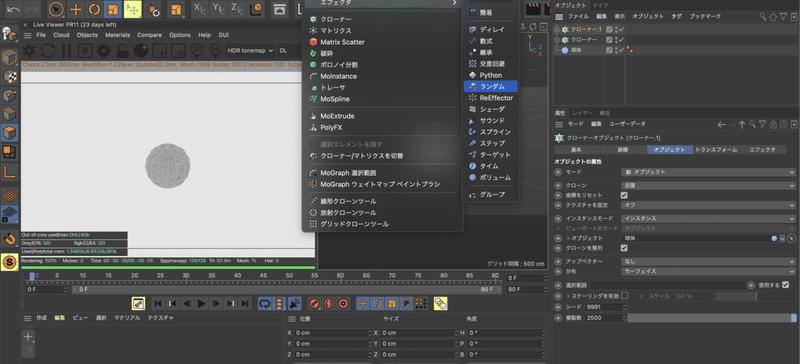The height and width of the screenshot is (364, 800).
Task: Click frame 45 on timeline ruler
Action: pyautogui.click(x=263, y=276)
